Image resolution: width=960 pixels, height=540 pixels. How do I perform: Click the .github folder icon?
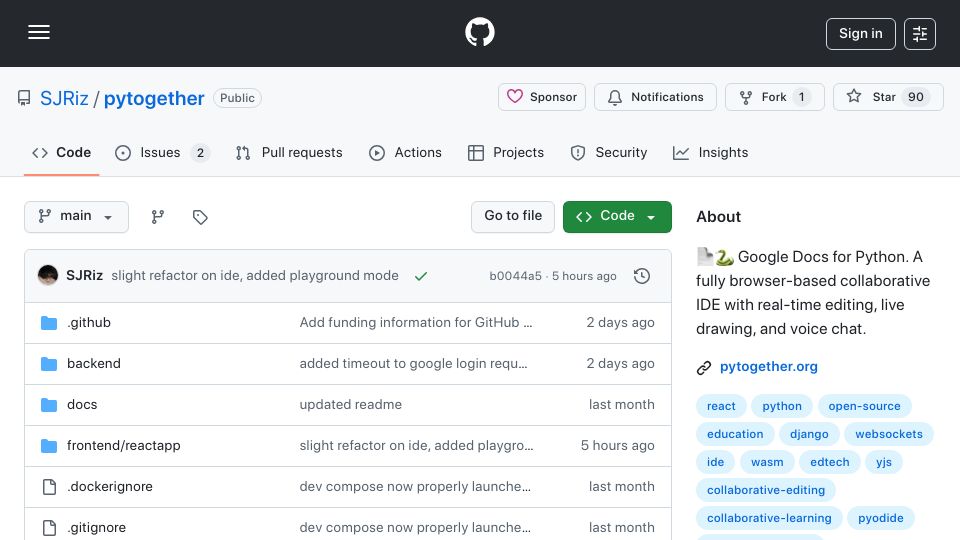click(49, 323)
